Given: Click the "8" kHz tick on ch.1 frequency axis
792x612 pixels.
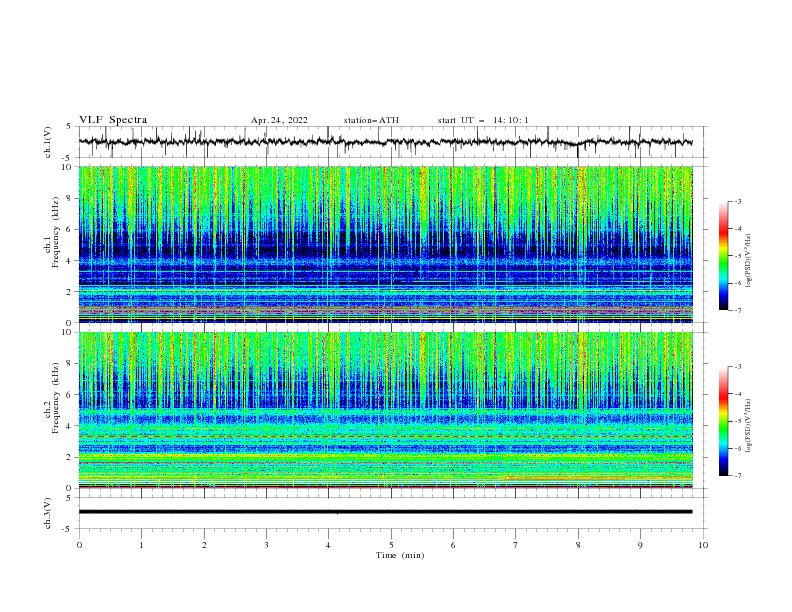Looking at the screenshot, I should point(70,198).
